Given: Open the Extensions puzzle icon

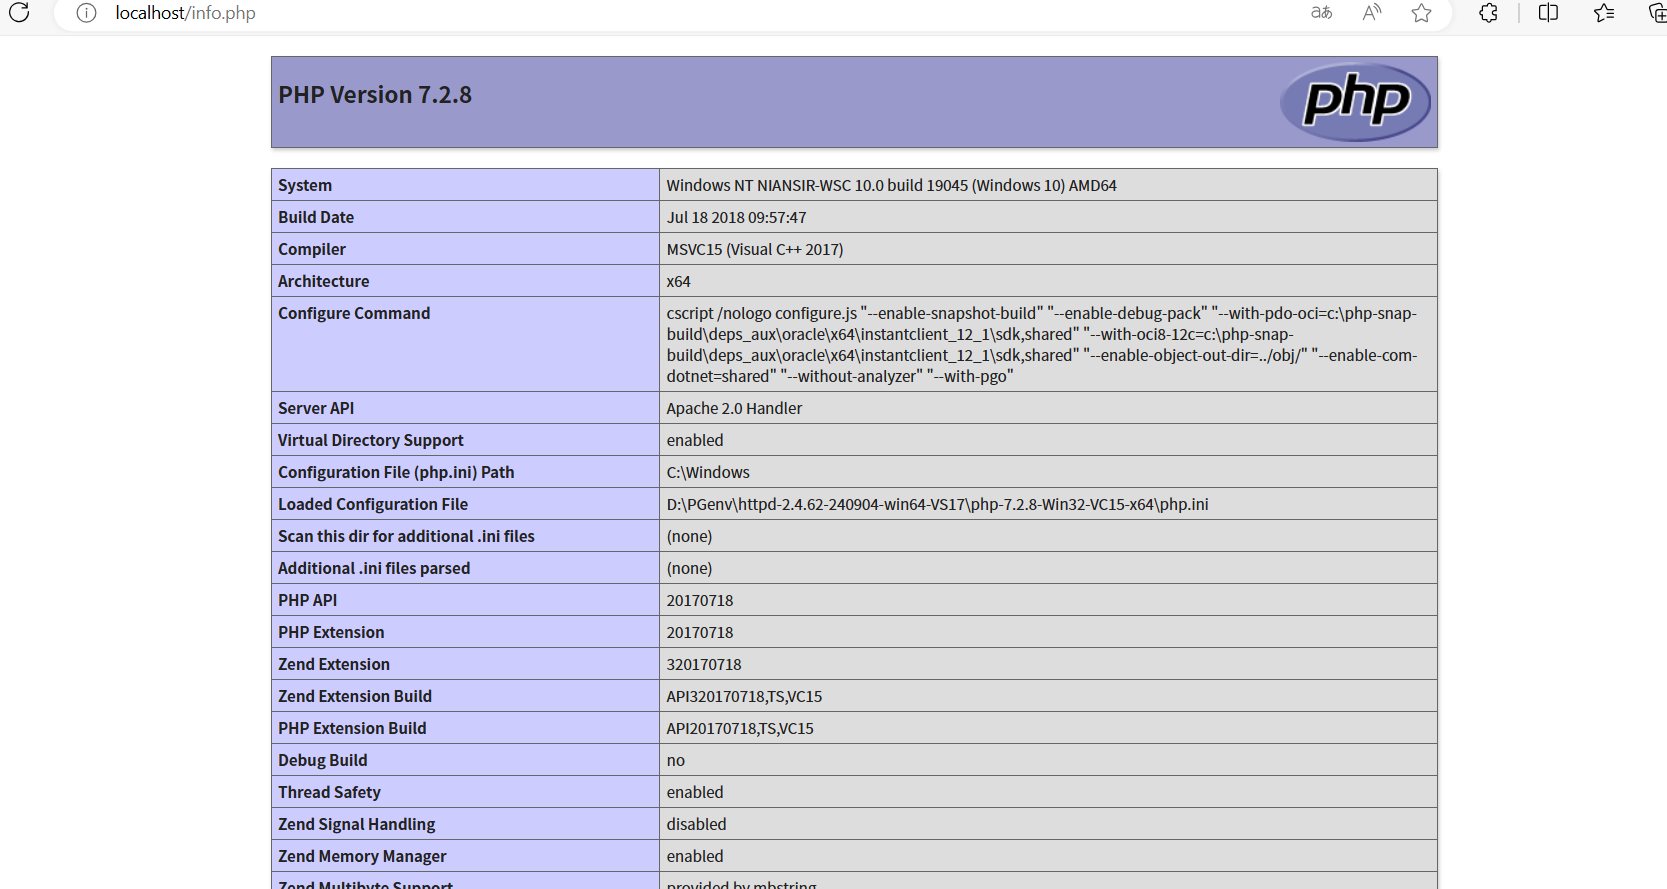Looking at the screenshot, I should coord(1488,13).
